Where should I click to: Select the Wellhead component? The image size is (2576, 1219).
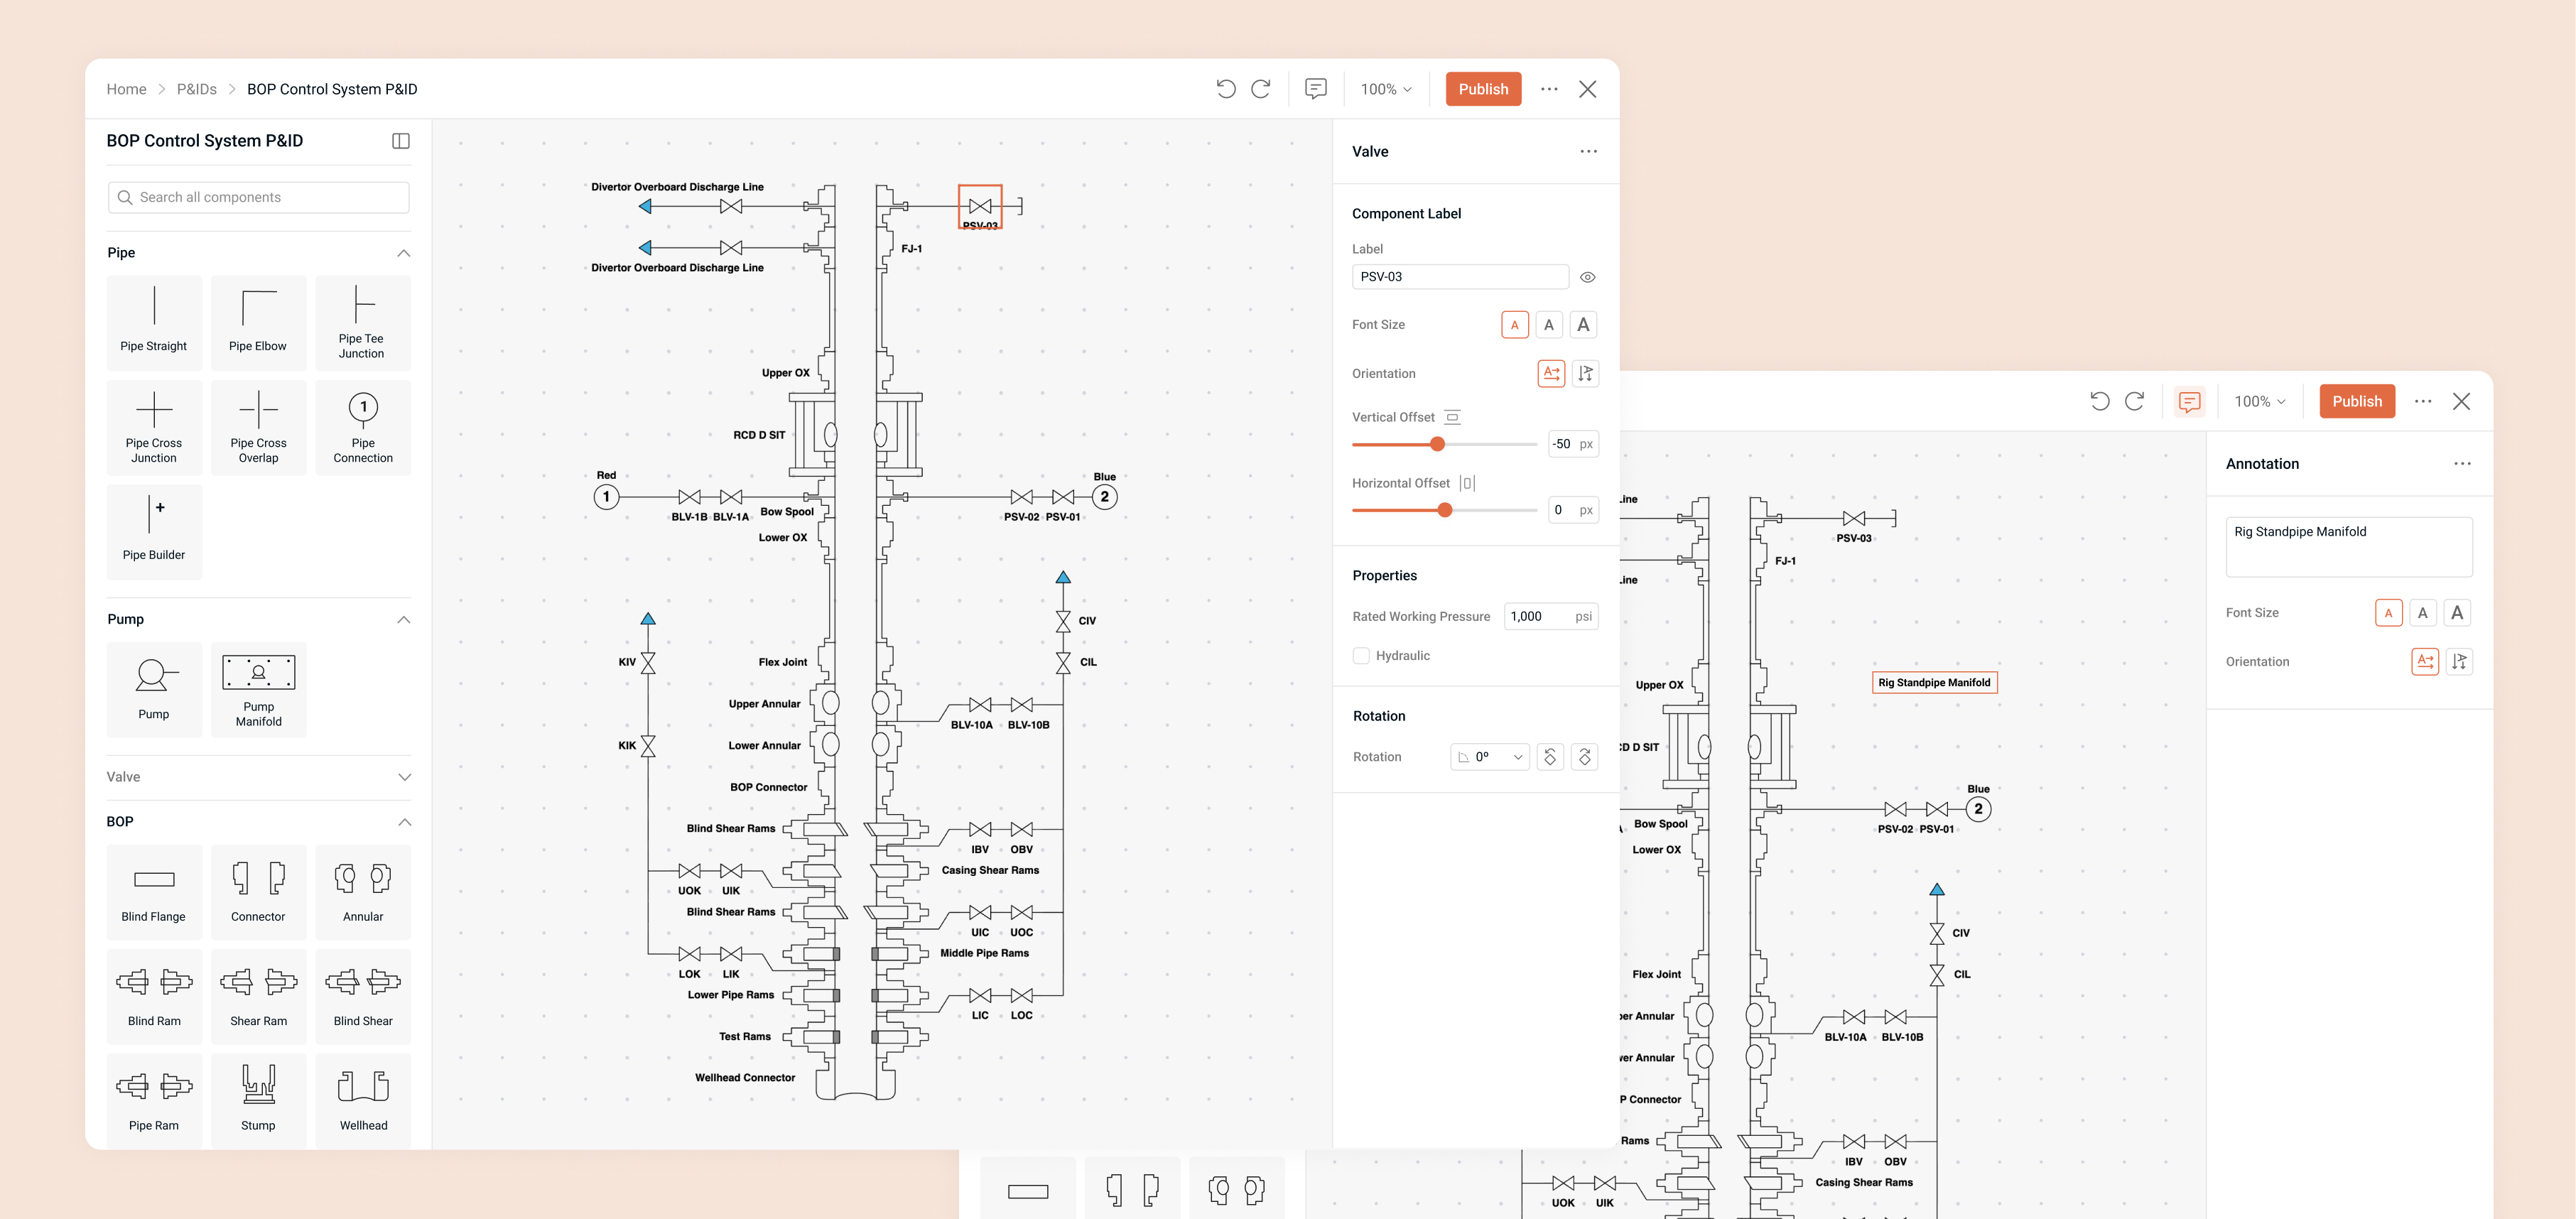click(x=362, y=1100)
